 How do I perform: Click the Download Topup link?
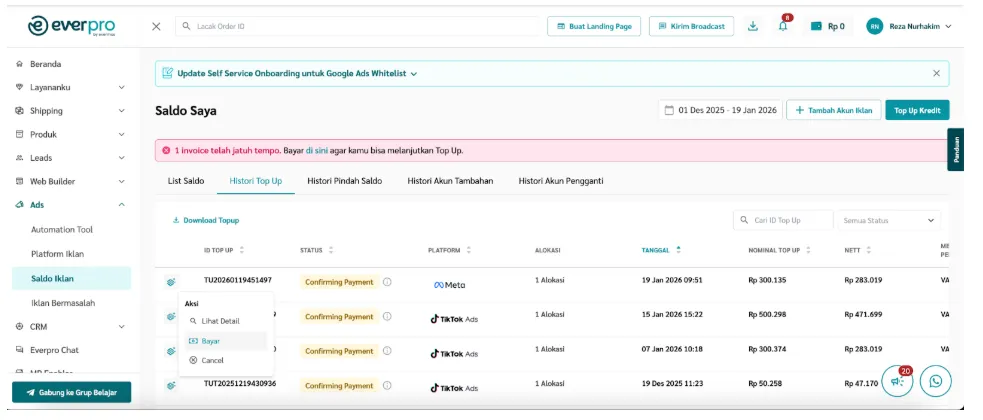pyautogui.click(x=206, y=220)
